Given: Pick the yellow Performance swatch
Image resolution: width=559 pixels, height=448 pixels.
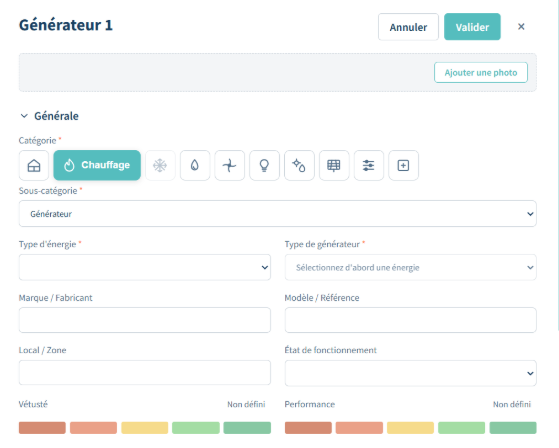Looking at the screenshot, I should tap(410, 428).
